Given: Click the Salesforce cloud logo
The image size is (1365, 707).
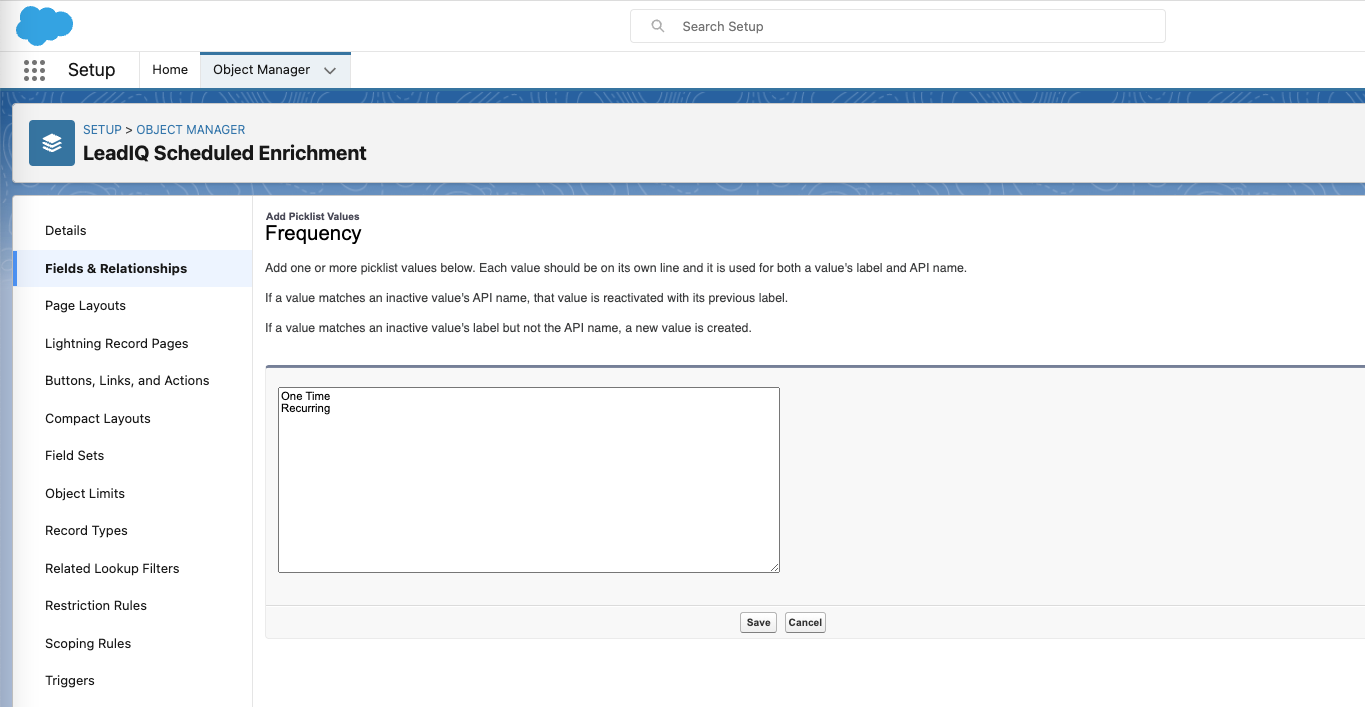Looking at the screenshot, I should [x=45, y=25].
